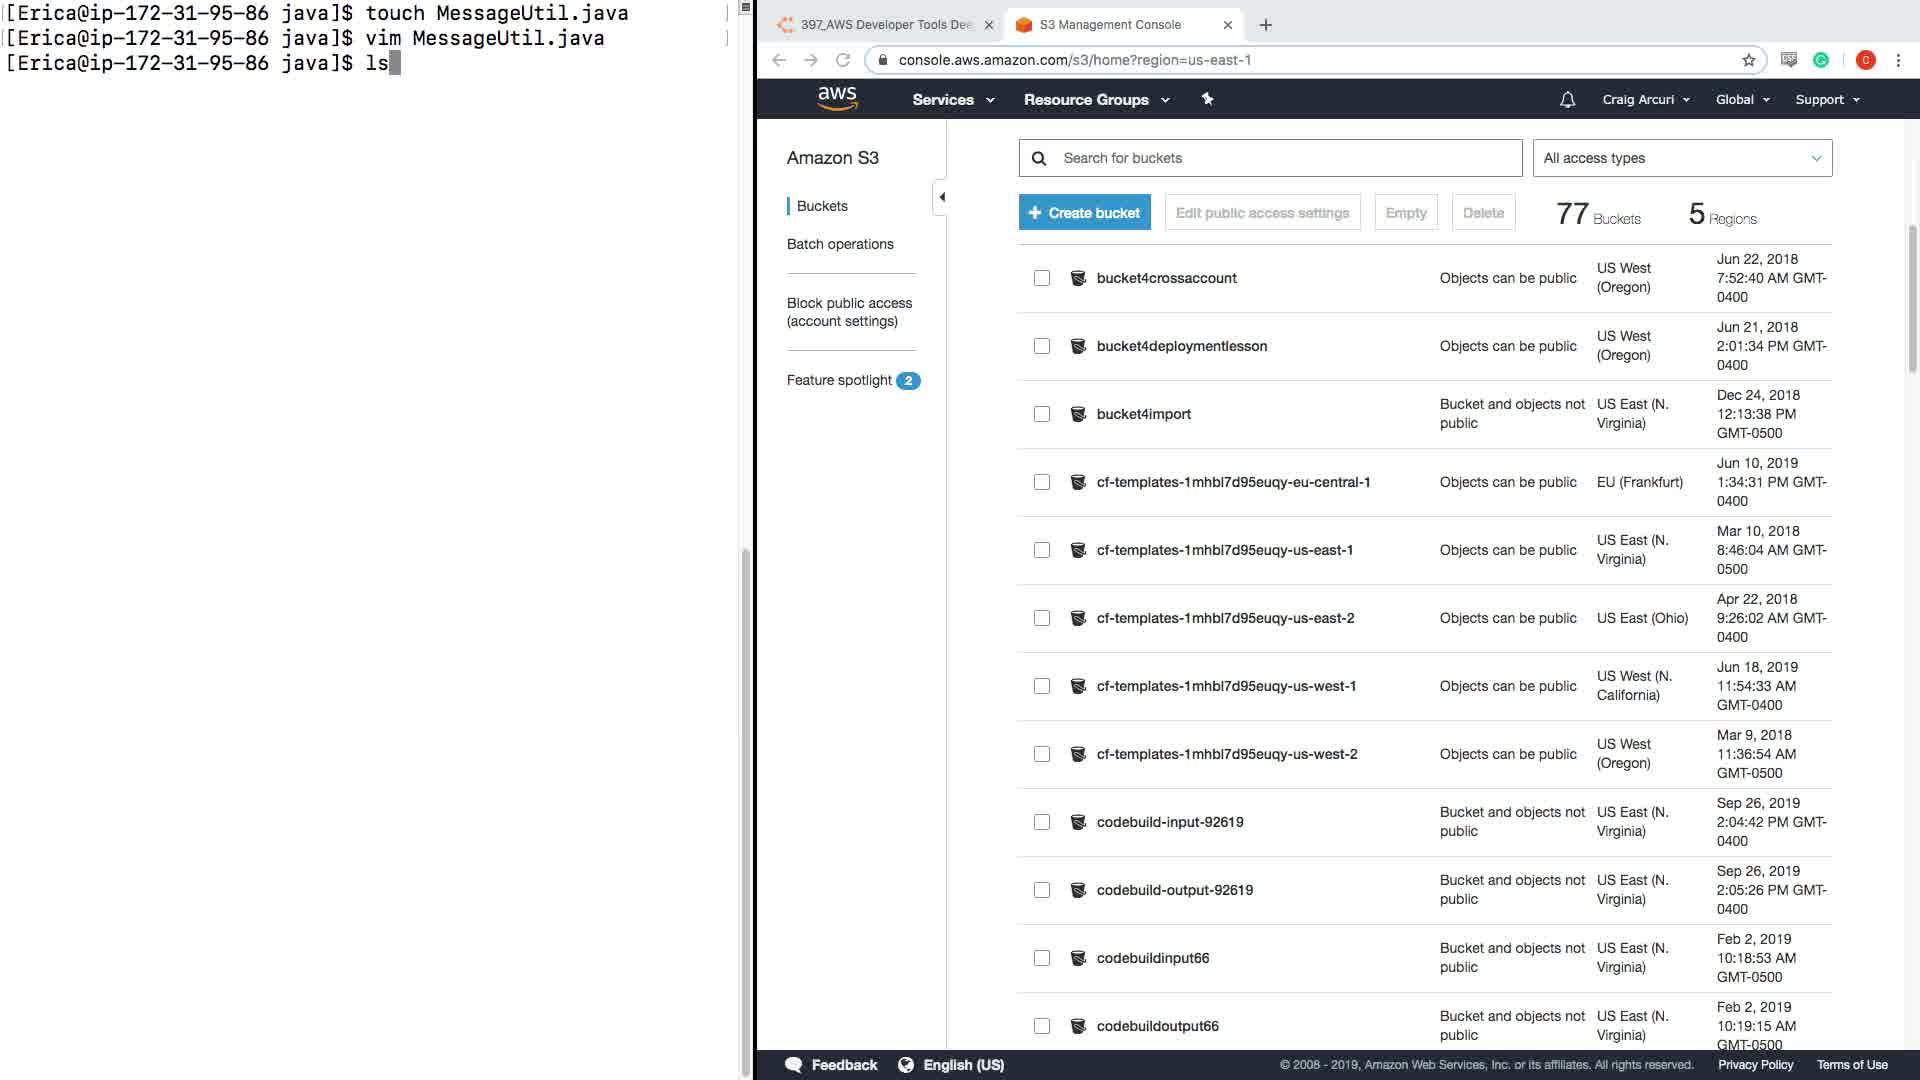This screenshot has height=1080, width=1920.
Task: Reload the page with browser refresh icon
Action: [843, 60]
